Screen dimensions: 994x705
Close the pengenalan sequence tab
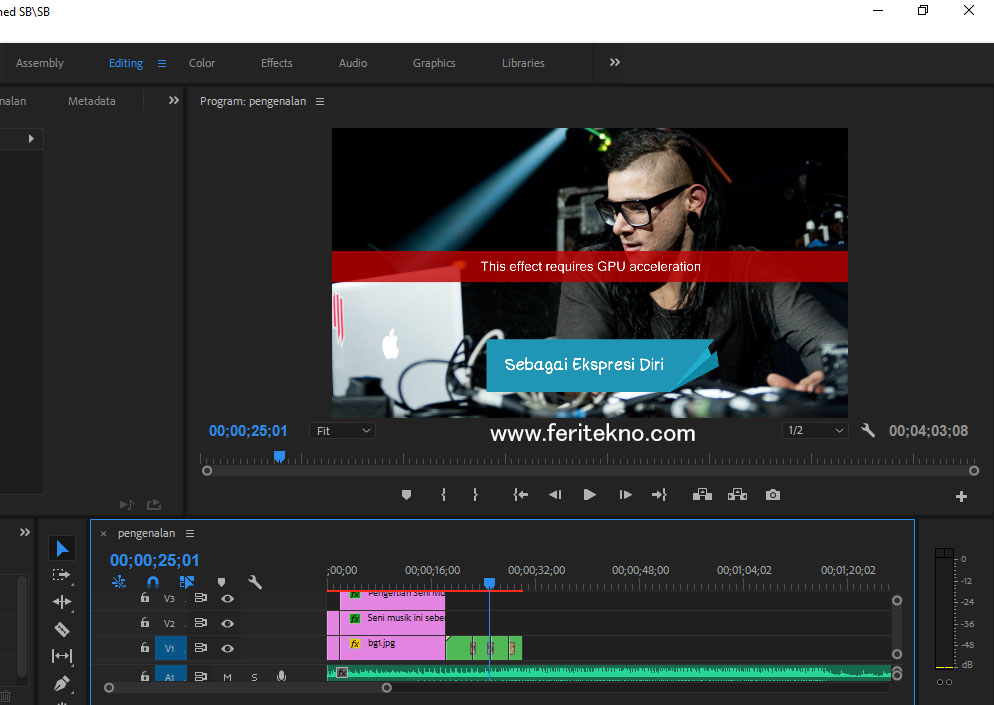click(103, 534)
